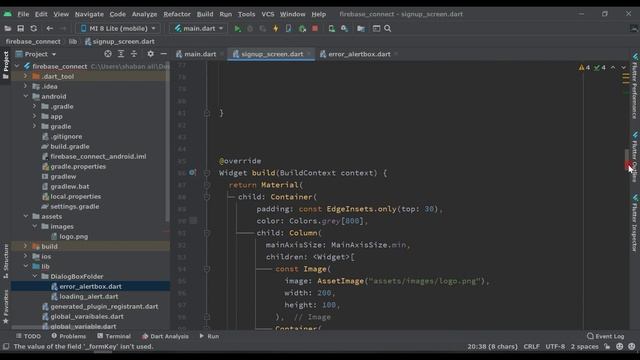Open the Navigate menu
The width and height of the screenshot is (640, 360).
click(x=89, y=14)
